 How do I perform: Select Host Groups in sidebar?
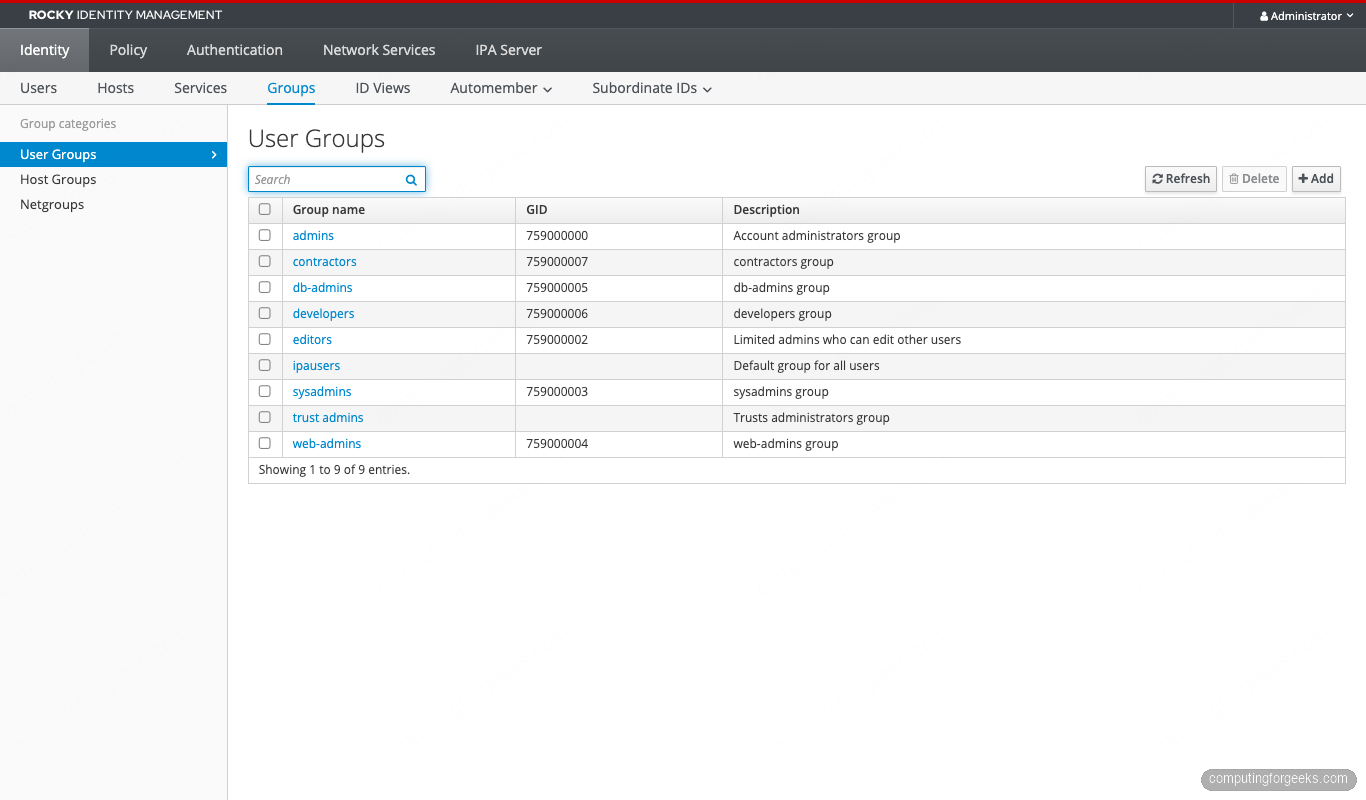[x=113, y=180]
